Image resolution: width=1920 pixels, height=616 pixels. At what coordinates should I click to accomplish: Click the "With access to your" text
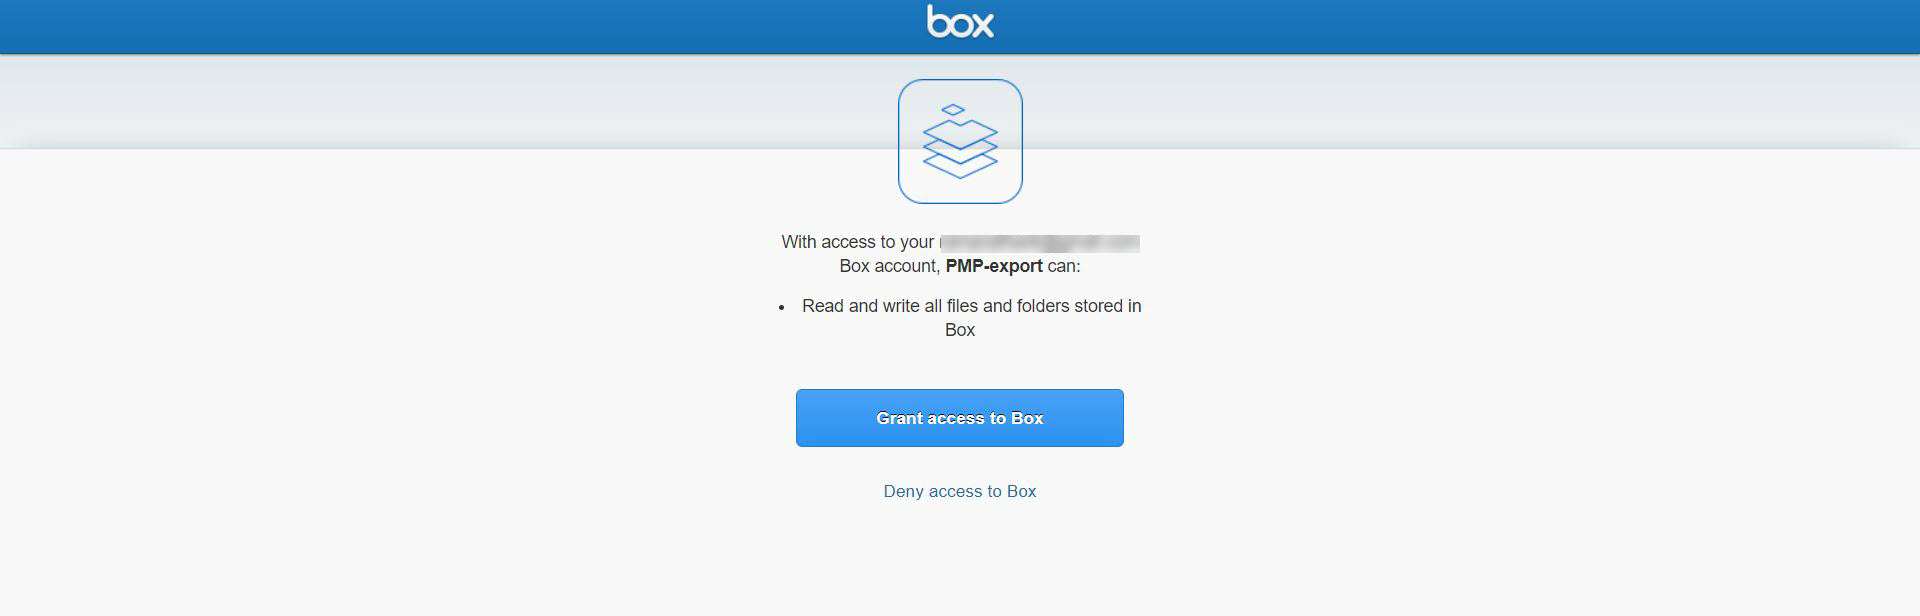pyautogui.click(x=857, y=242)
